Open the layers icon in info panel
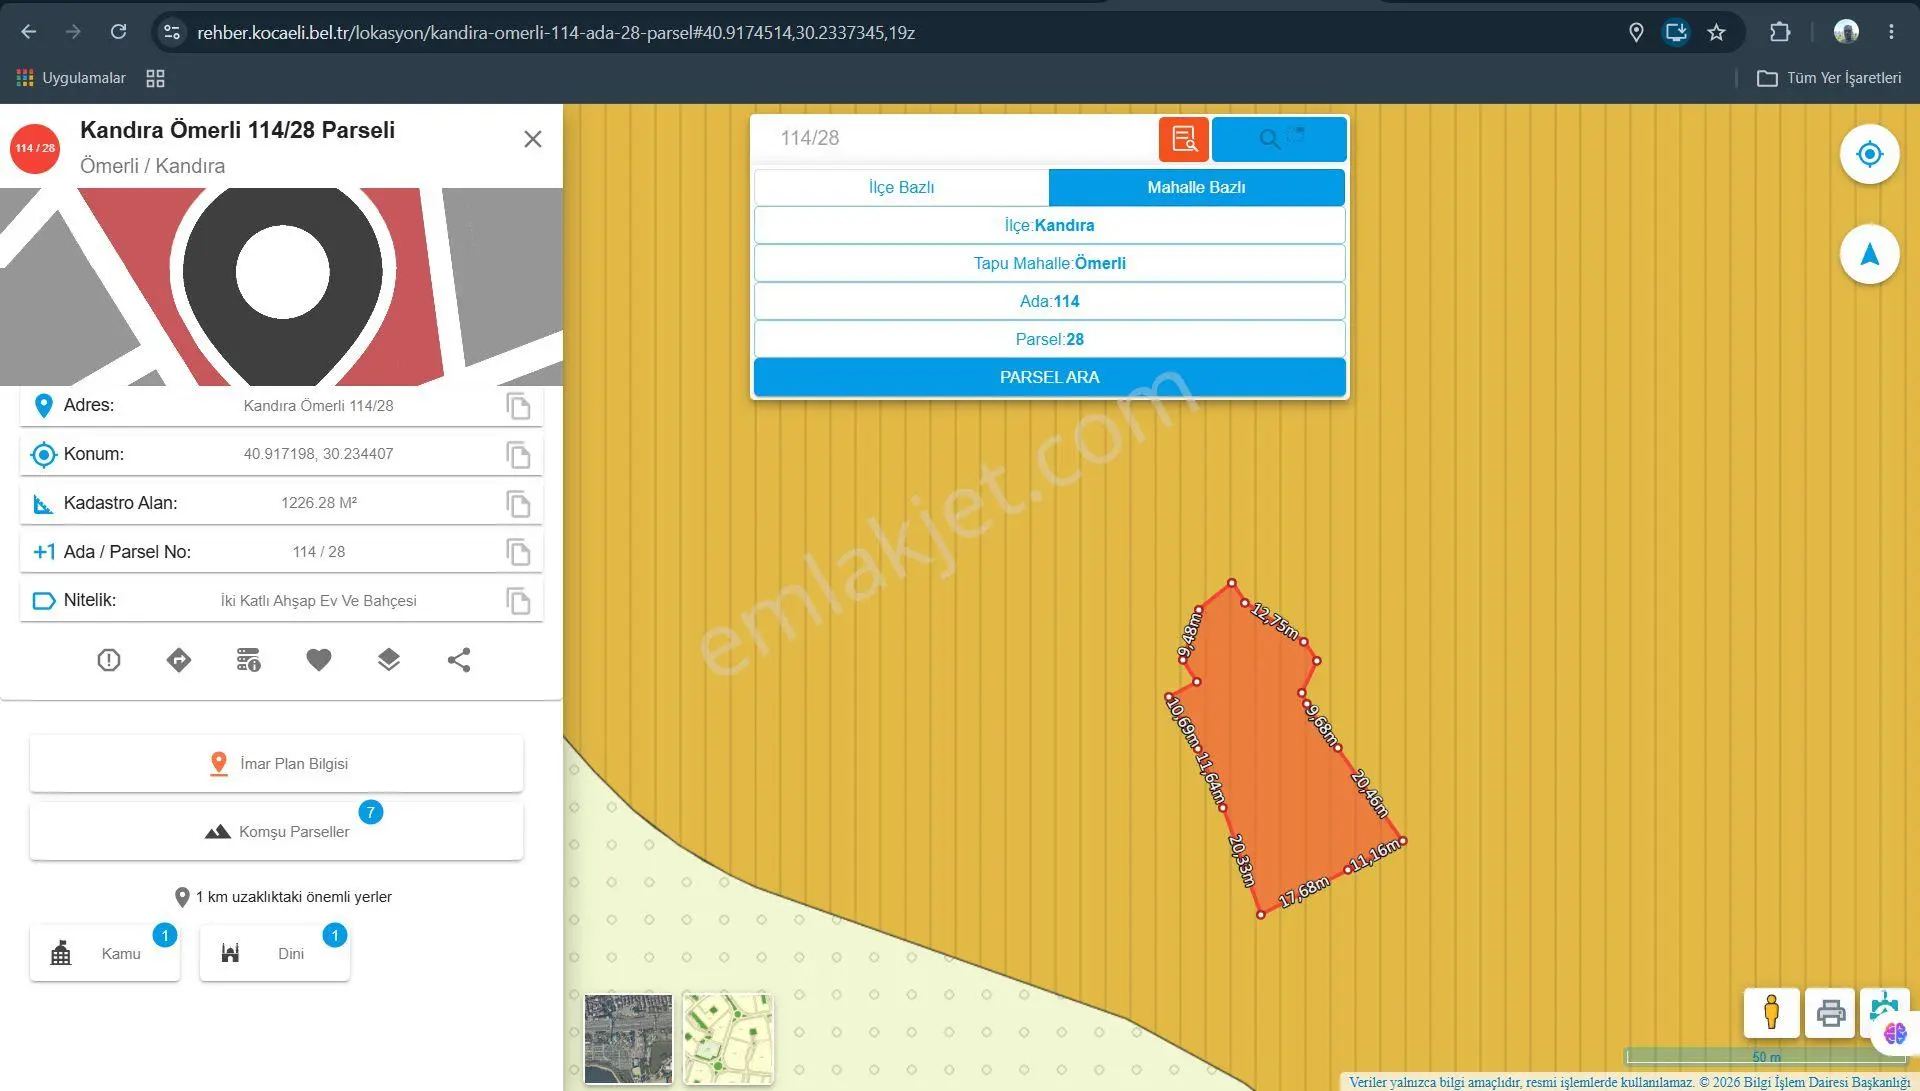The image size is (1920, 1091). pos(389,660)
